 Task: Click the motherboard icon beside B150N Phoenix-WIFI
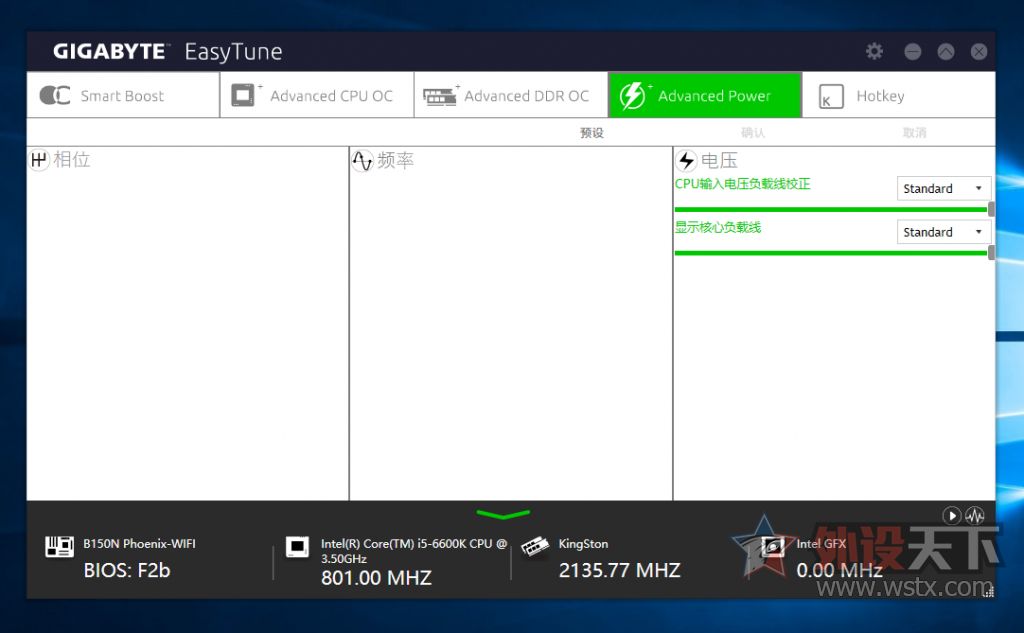point(59,546)
